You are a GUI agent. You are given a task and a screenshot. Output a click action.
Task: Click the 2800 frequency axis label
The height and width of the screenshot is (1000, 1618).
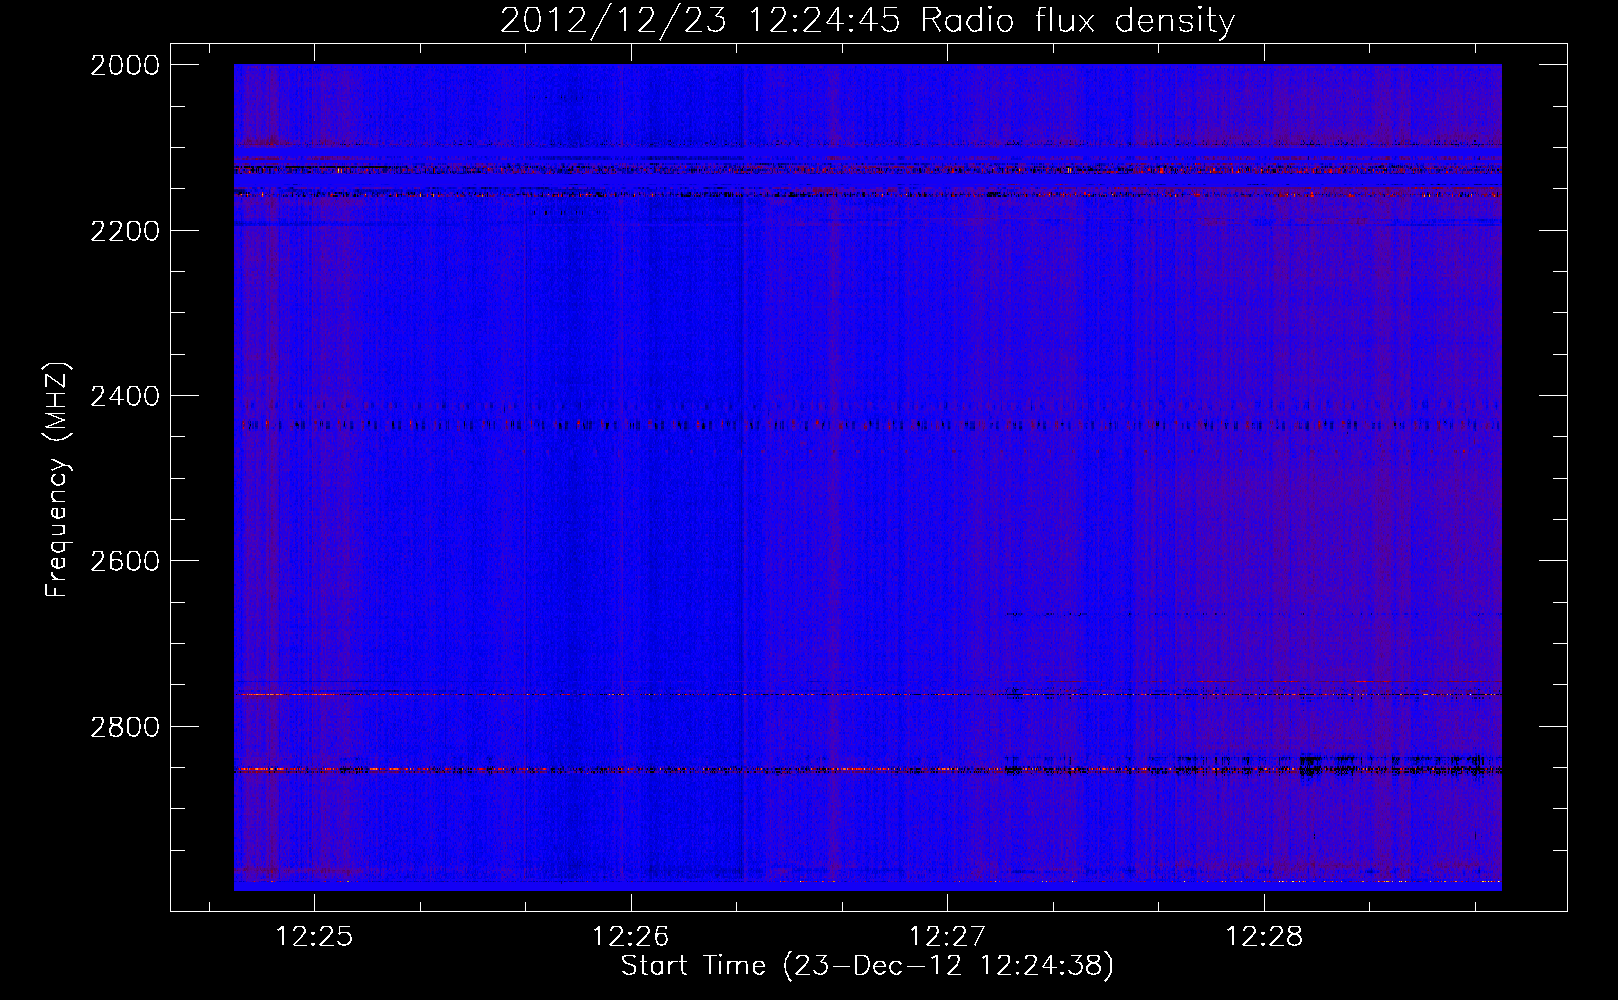point(125,727)
